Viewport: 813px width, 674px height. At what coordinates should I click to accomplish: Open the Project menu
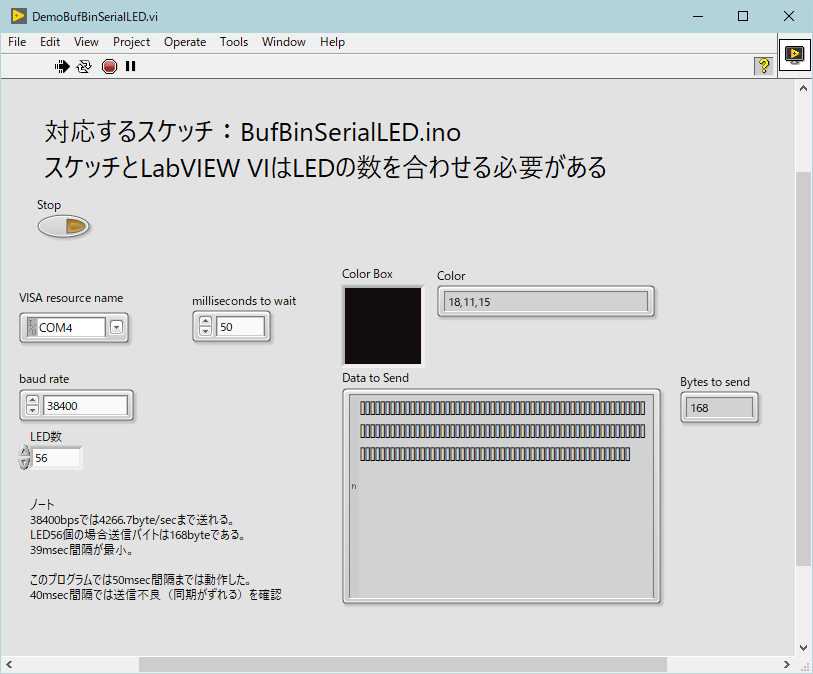(131, 42)
